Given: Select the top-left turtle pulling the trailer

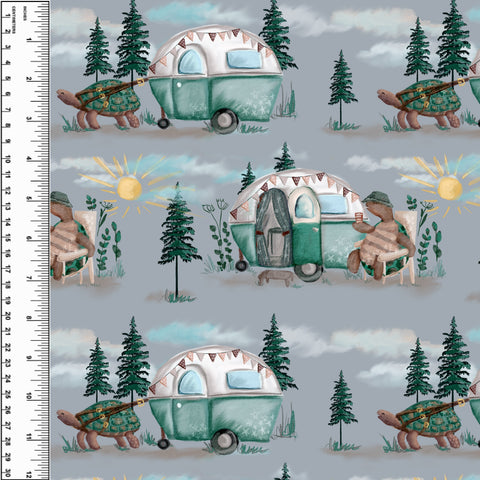Looking at the screenshot, I should pos(99,104).
